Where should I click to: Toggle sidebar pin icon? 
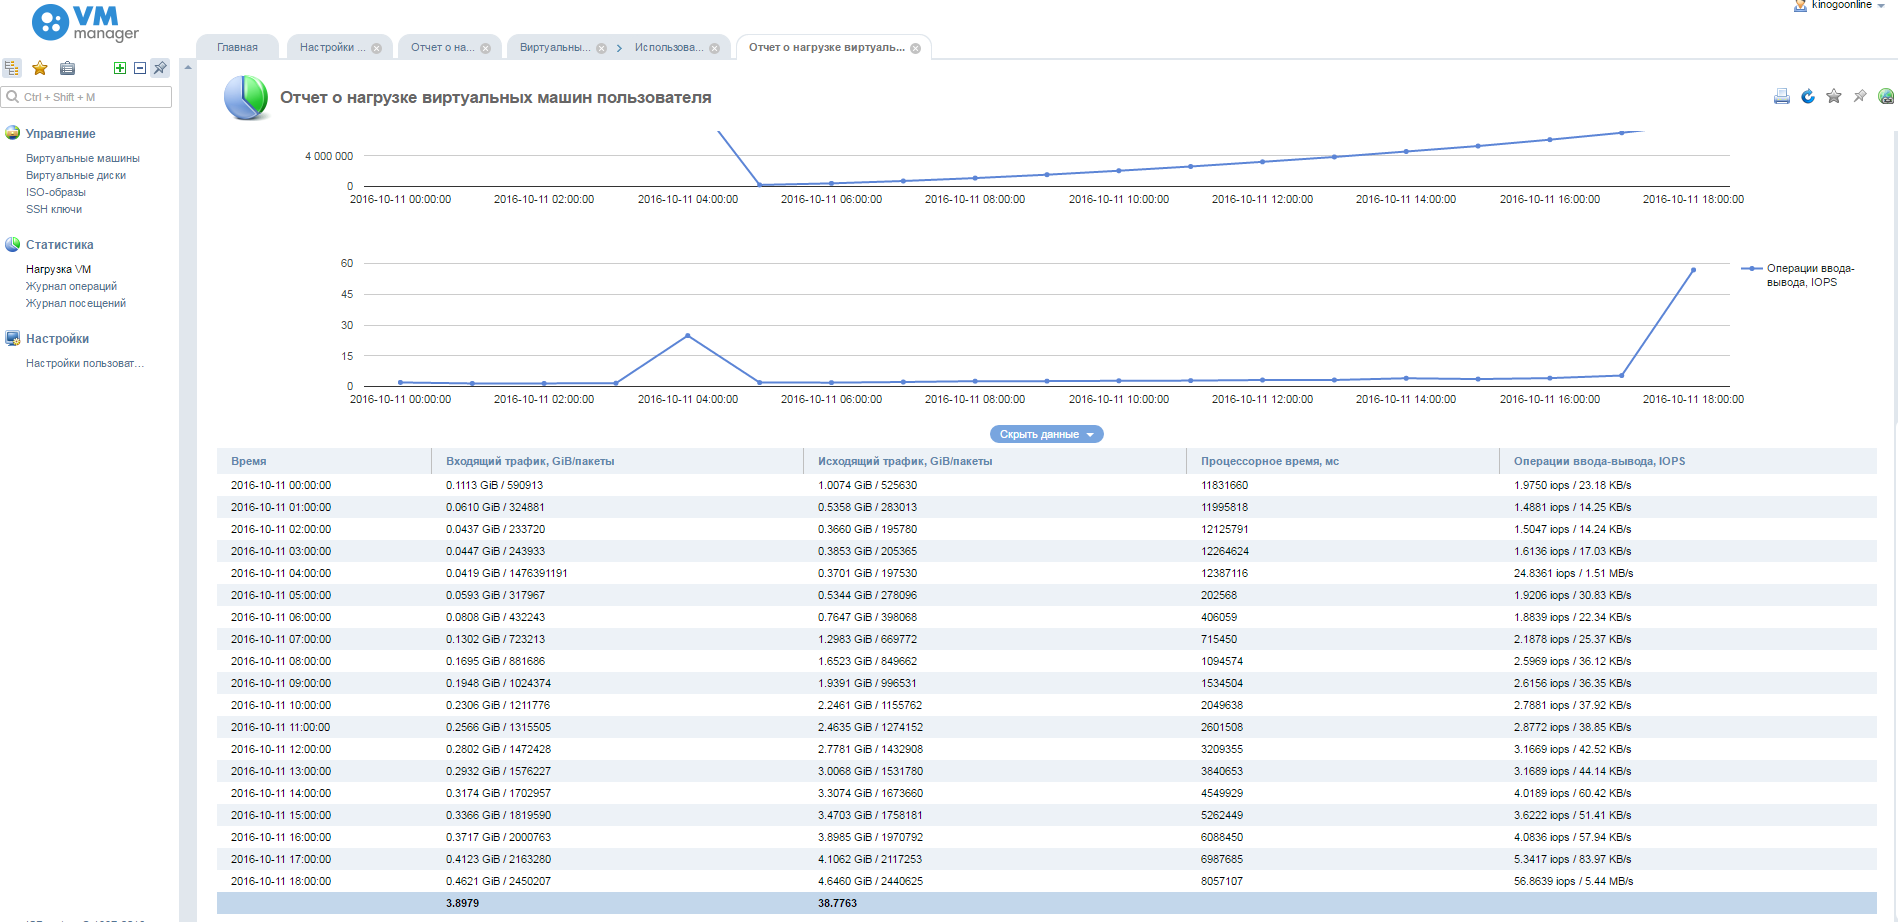pyautogui.click(x=160, y=68)
